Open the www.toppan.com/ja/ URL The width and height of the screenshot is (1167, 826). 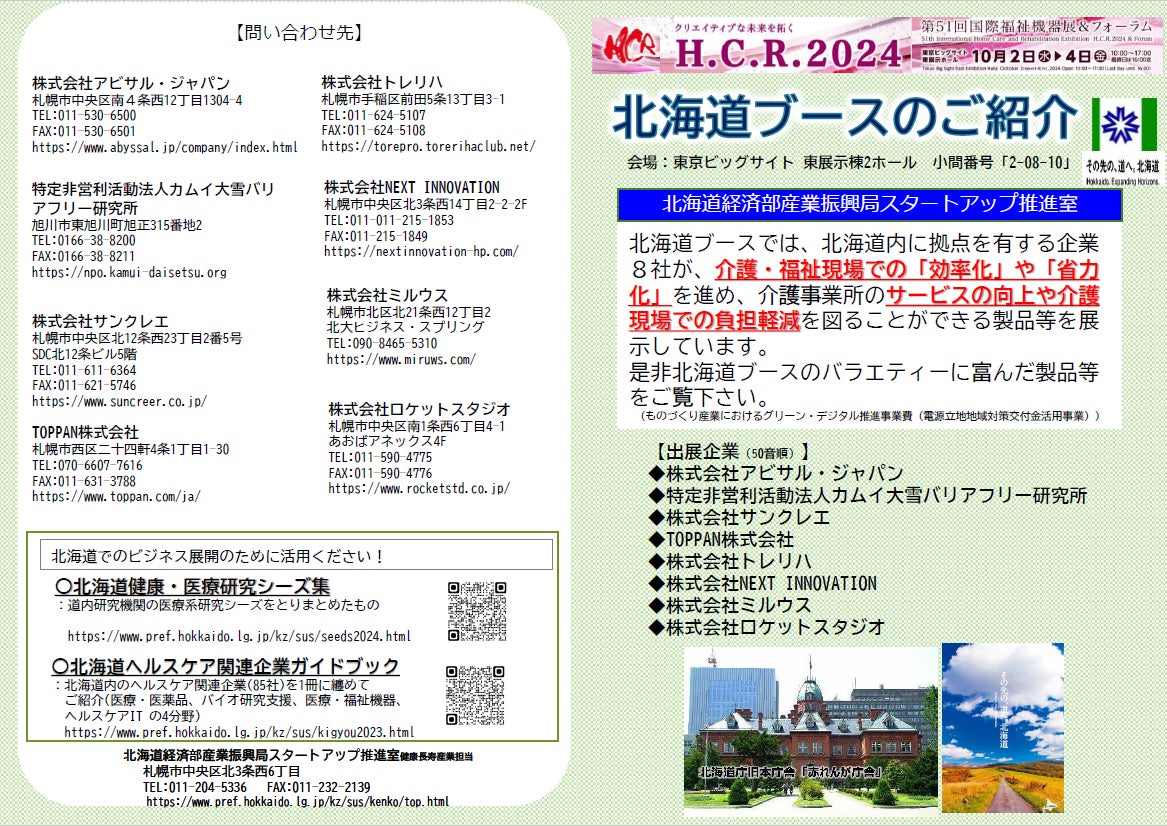click(x=116, y=496)
